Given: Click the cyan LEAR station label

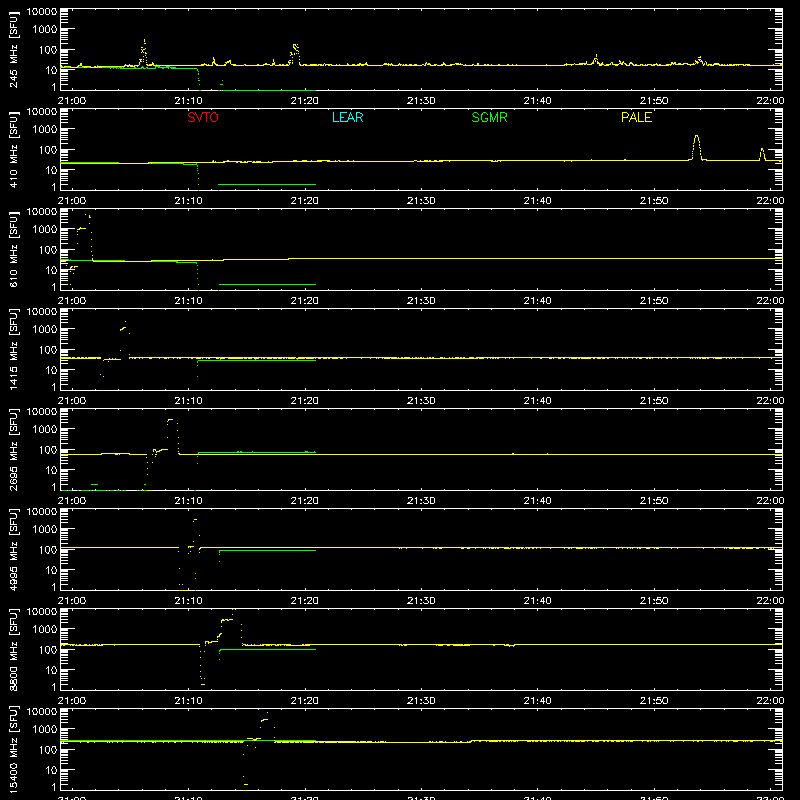Looking at the screenshot, I should [347, 117].
